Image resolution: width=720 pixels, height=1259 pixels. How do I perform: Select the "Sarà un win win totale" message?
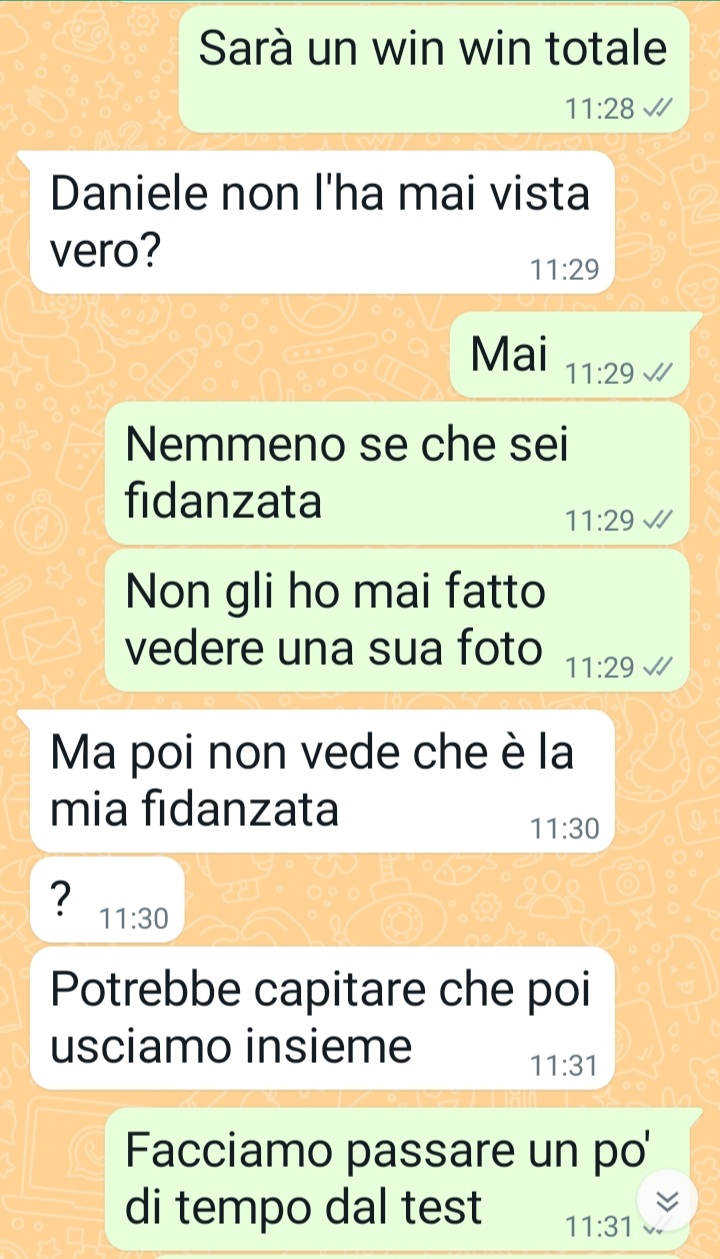coord(434,69)
